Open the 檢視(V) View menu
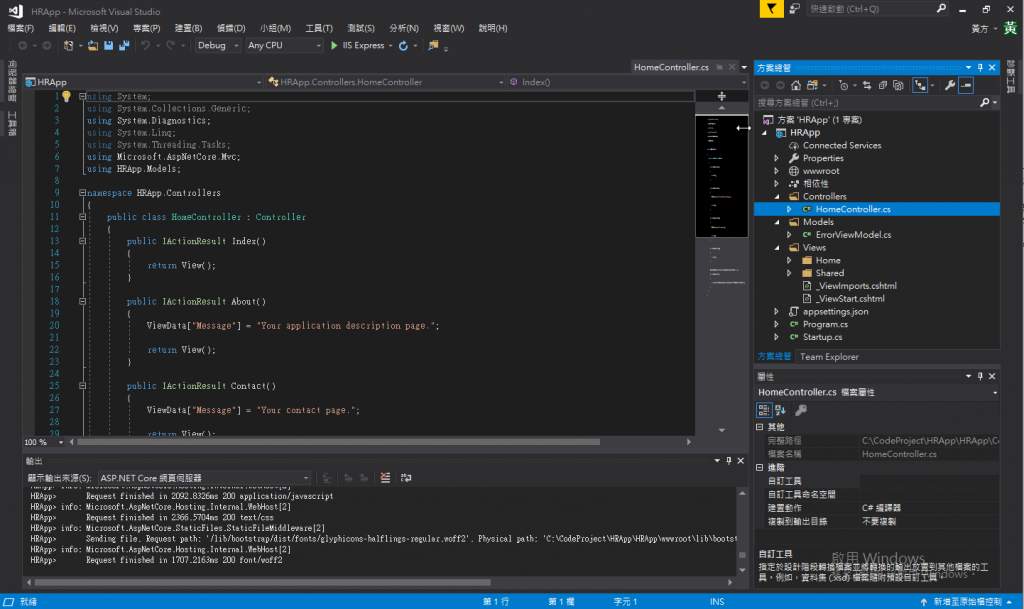Image resolution: width=1024 pixels, height=609 pixels. (x=104, y=28)
